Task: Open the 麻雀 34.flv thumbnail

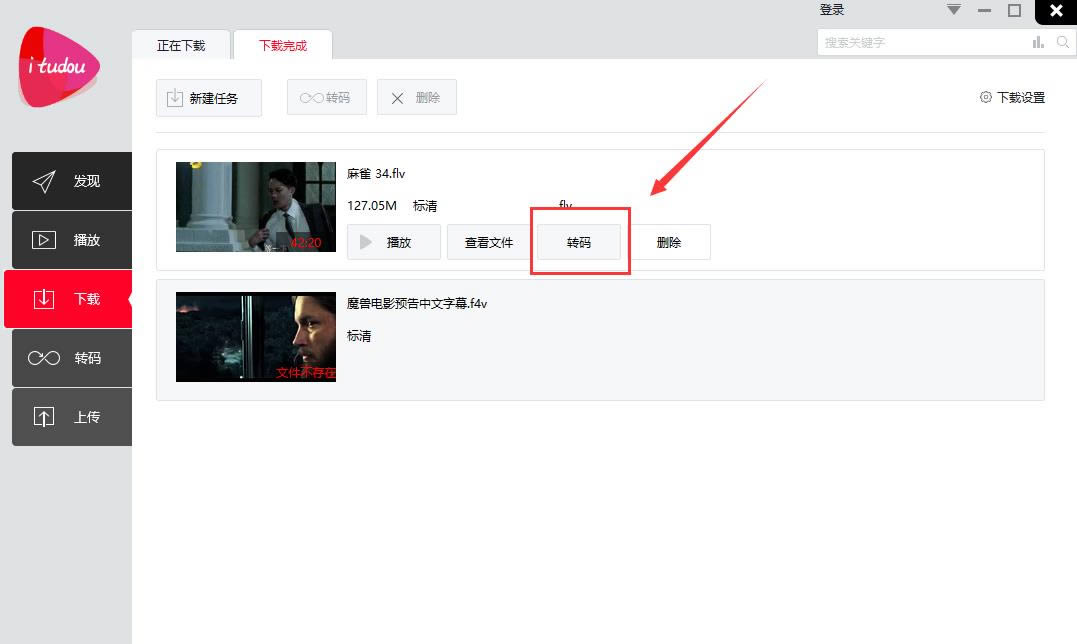Action: click(256, 207)
